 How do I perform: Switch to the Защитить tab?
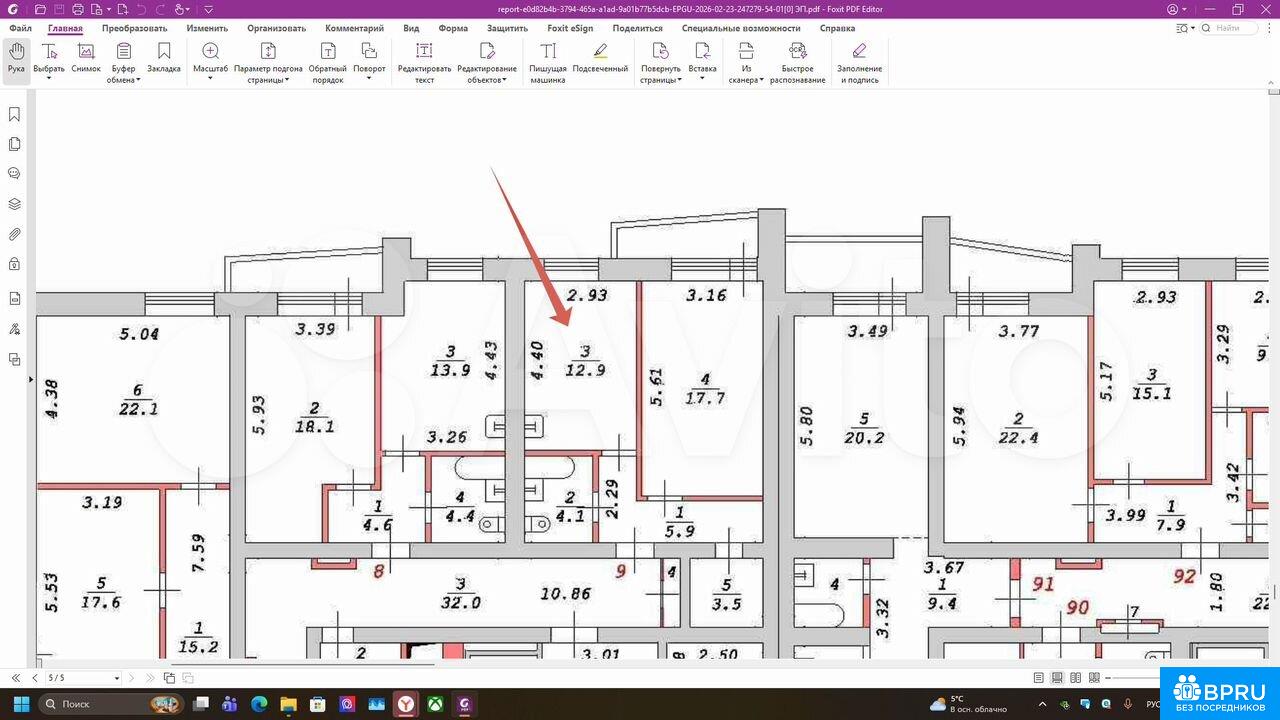point(507,28)
